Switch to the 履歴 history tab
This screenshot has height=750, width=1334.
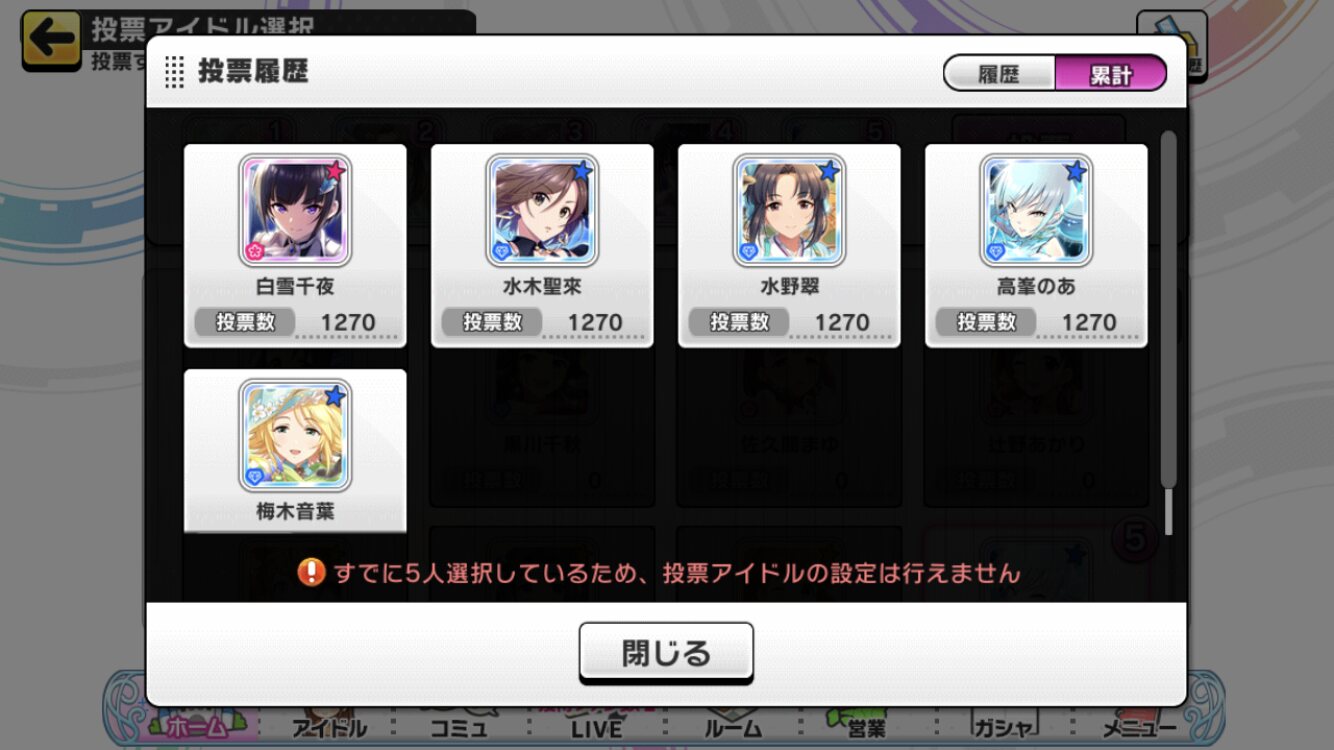point(999,73)
